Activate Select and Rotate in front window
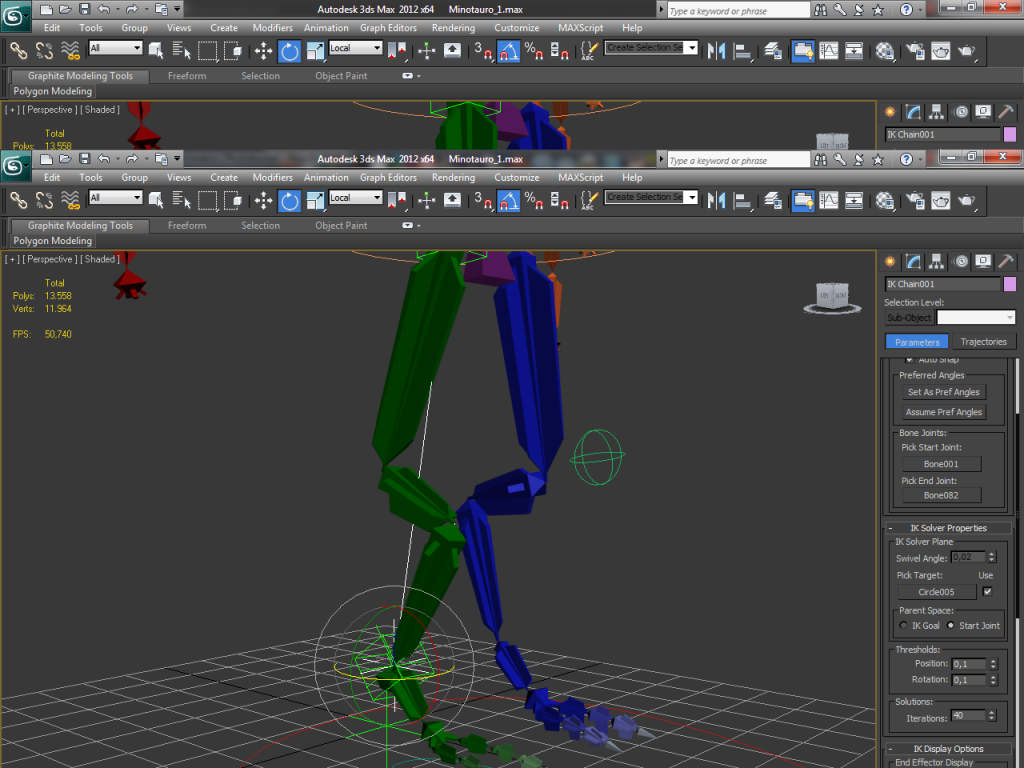Image resolution: width=1024 pixels, height=768 pixels. pyautogui.click(x=289, y=200)
